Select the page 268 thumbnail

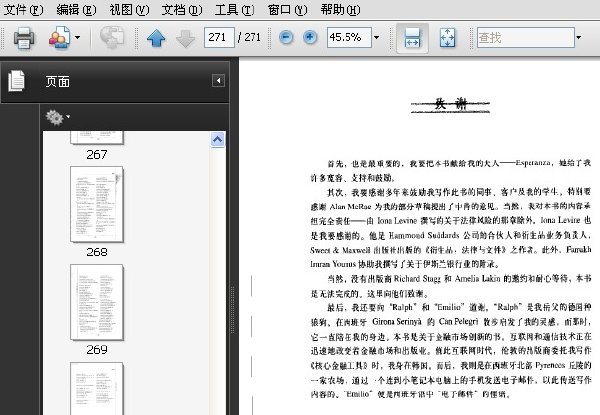[97, 204]
